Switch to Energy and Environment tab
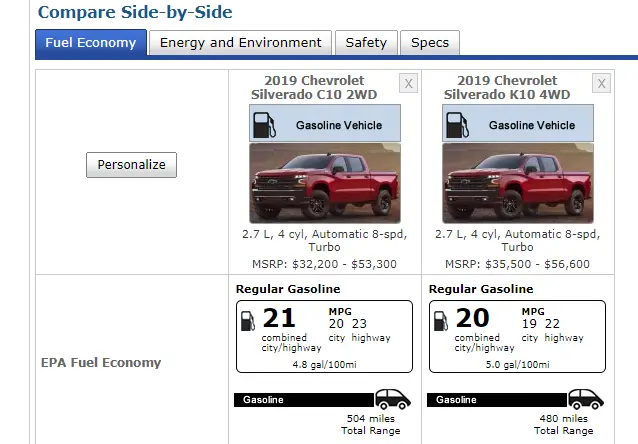 [240, 43]
